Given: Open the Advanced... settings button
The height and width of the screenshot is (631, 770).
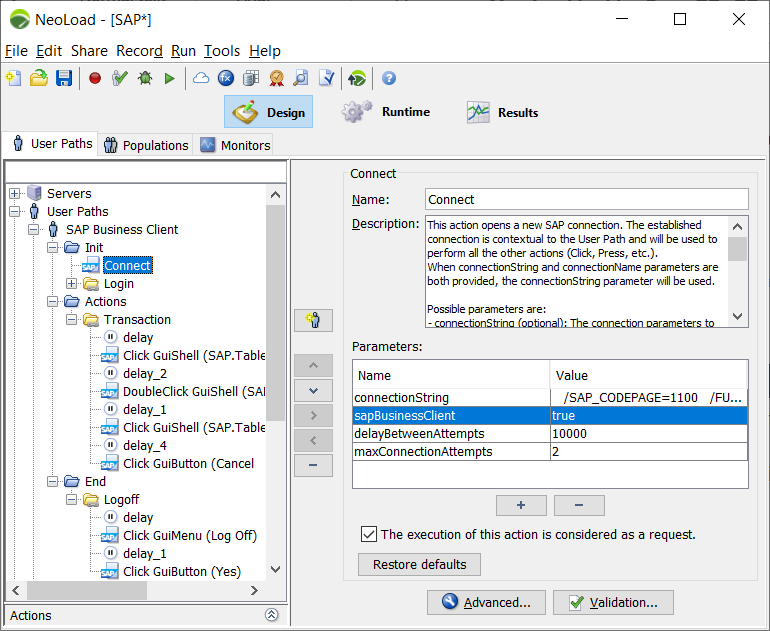Looking at the screenshot, I should click(486, 603).
